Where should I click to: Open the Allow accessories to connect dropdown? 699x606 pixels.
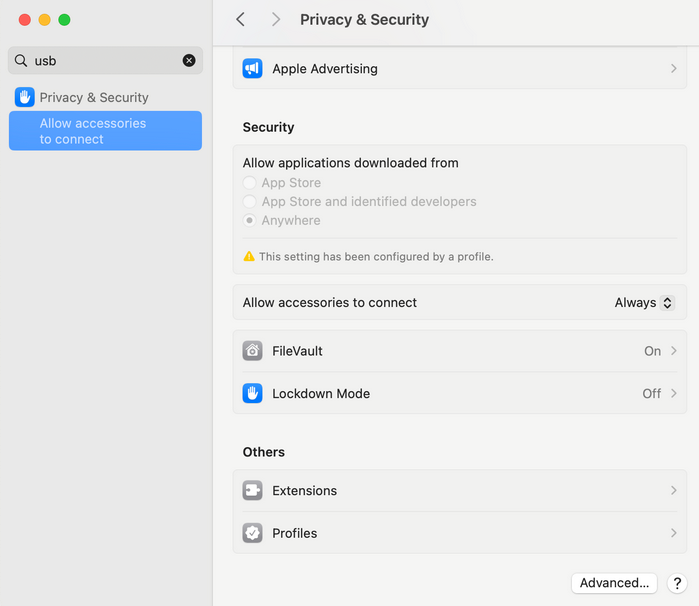[644, 302]
